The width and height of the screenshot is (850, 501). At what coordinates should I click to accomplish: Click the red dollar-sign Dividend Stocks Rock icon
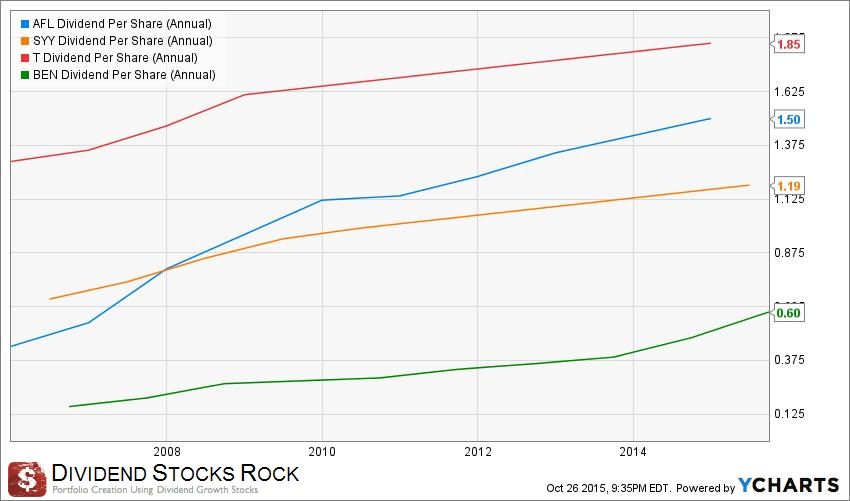coord(27,479)
